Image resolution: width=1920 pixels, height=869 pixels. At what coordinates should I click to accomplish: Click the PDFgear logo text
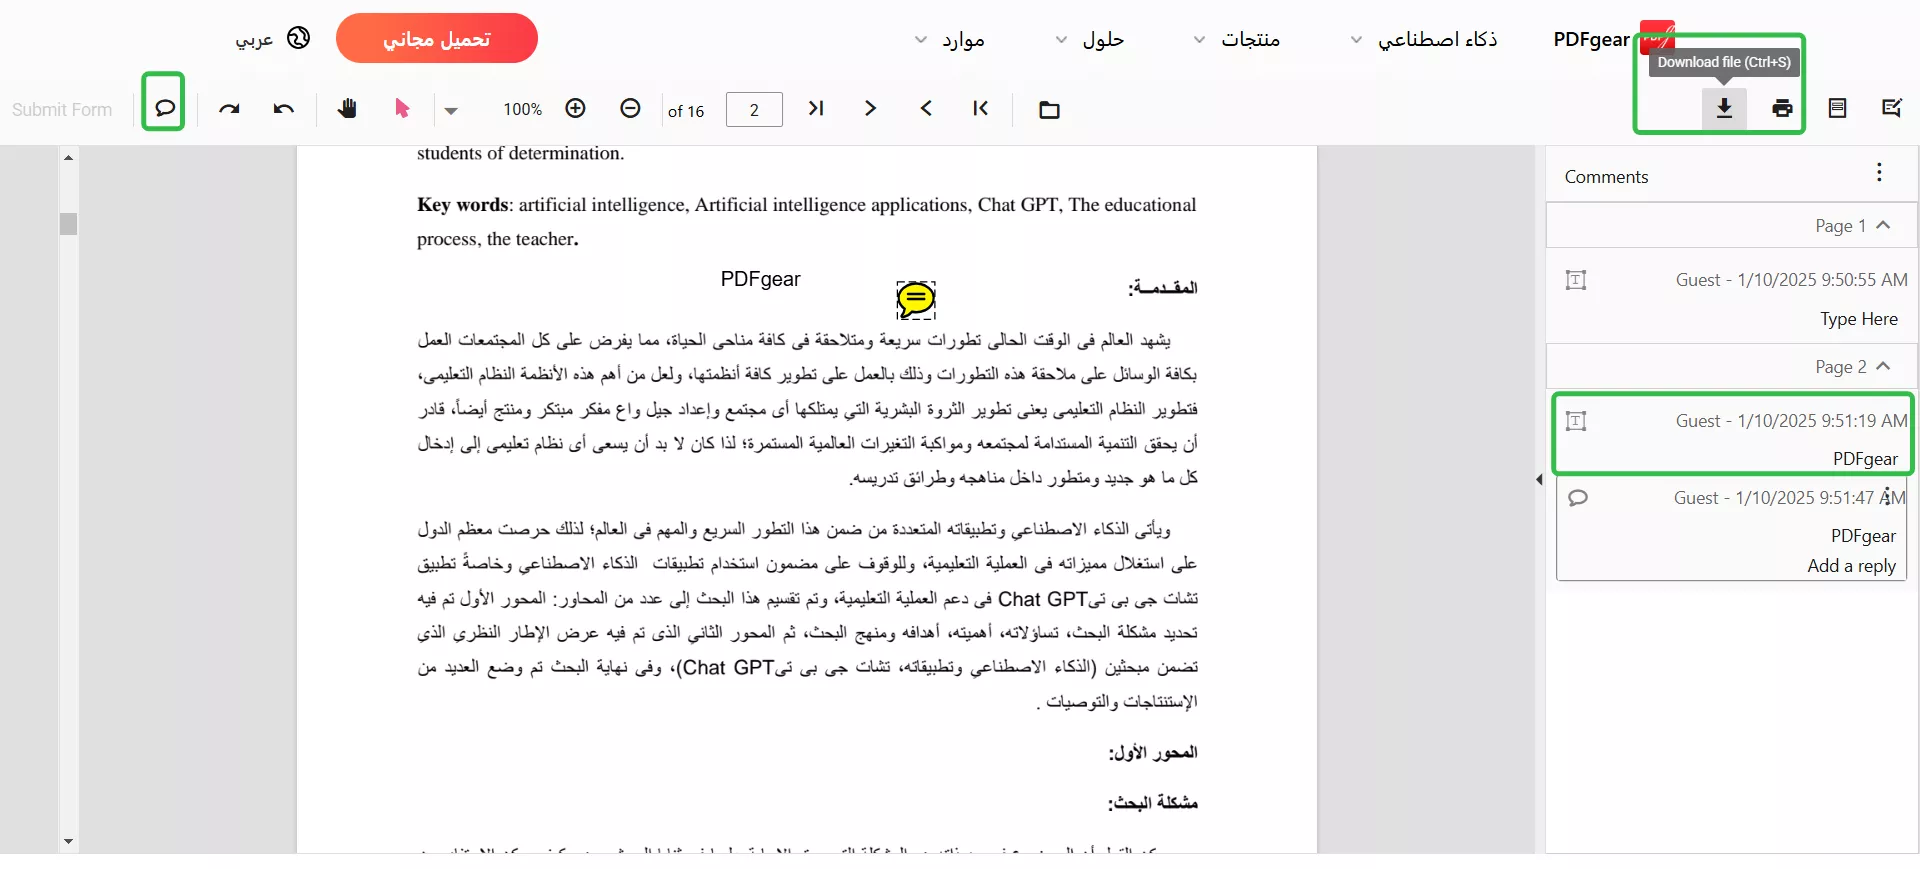1591,39
